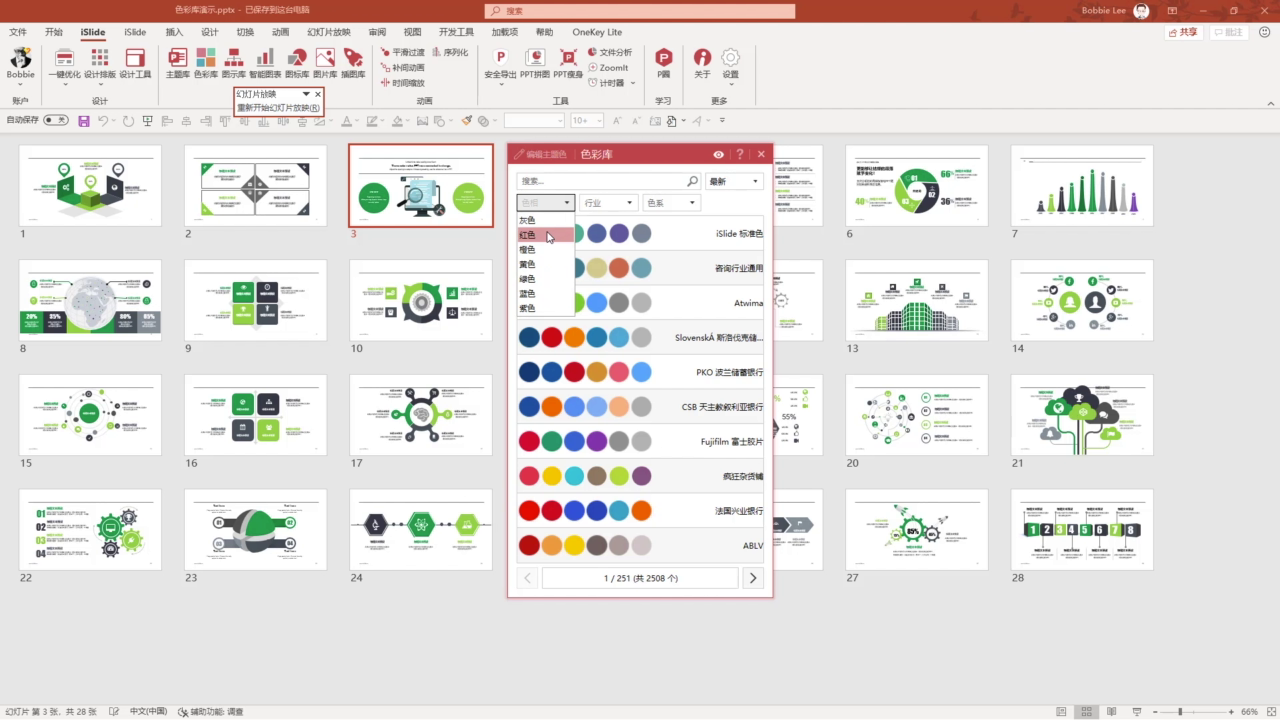Open the 图示库 diagram library
Screen dimensions: 1280x720
tap(234, 63)
